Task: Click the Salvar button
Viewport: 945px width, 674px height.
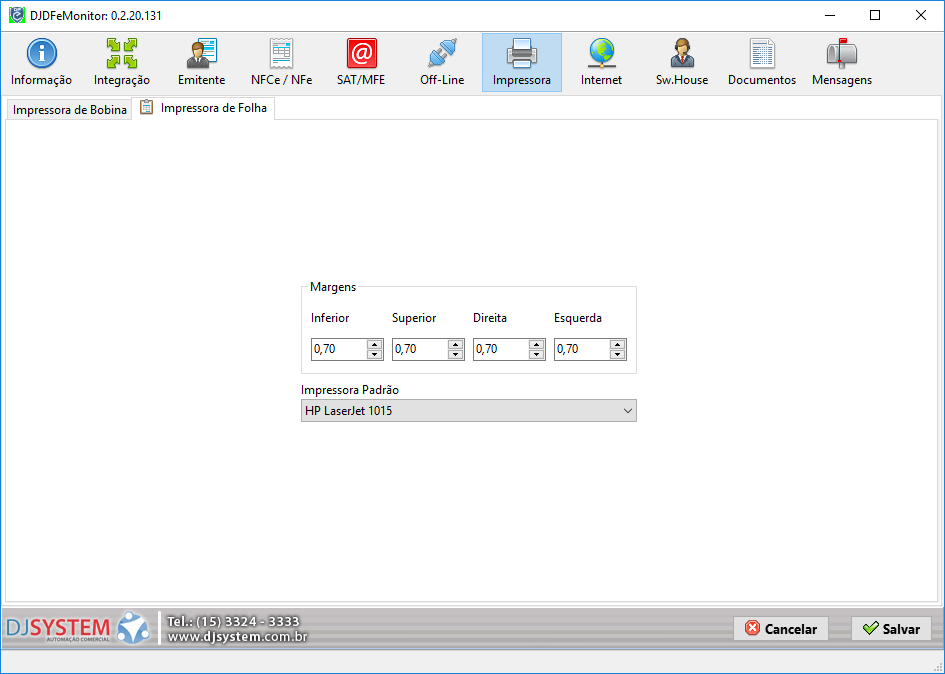Action: 891,629
